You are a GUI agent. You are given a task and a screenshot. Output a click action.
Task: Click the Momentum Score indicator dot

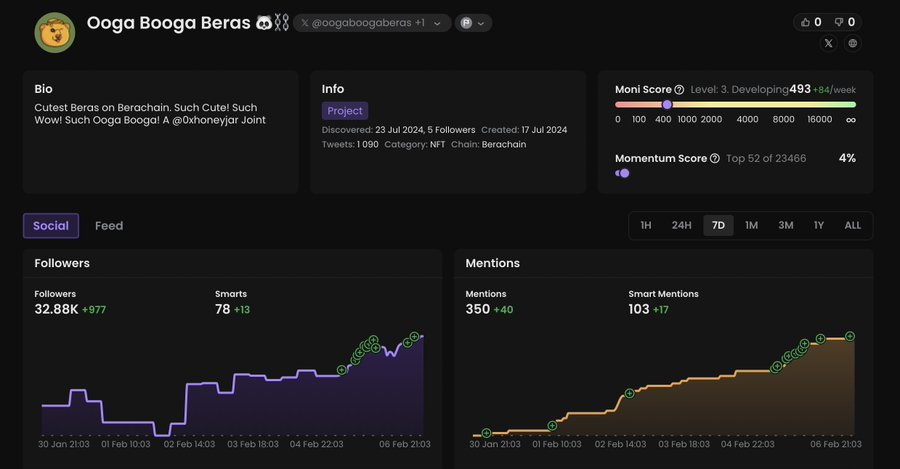coord(624,173)
